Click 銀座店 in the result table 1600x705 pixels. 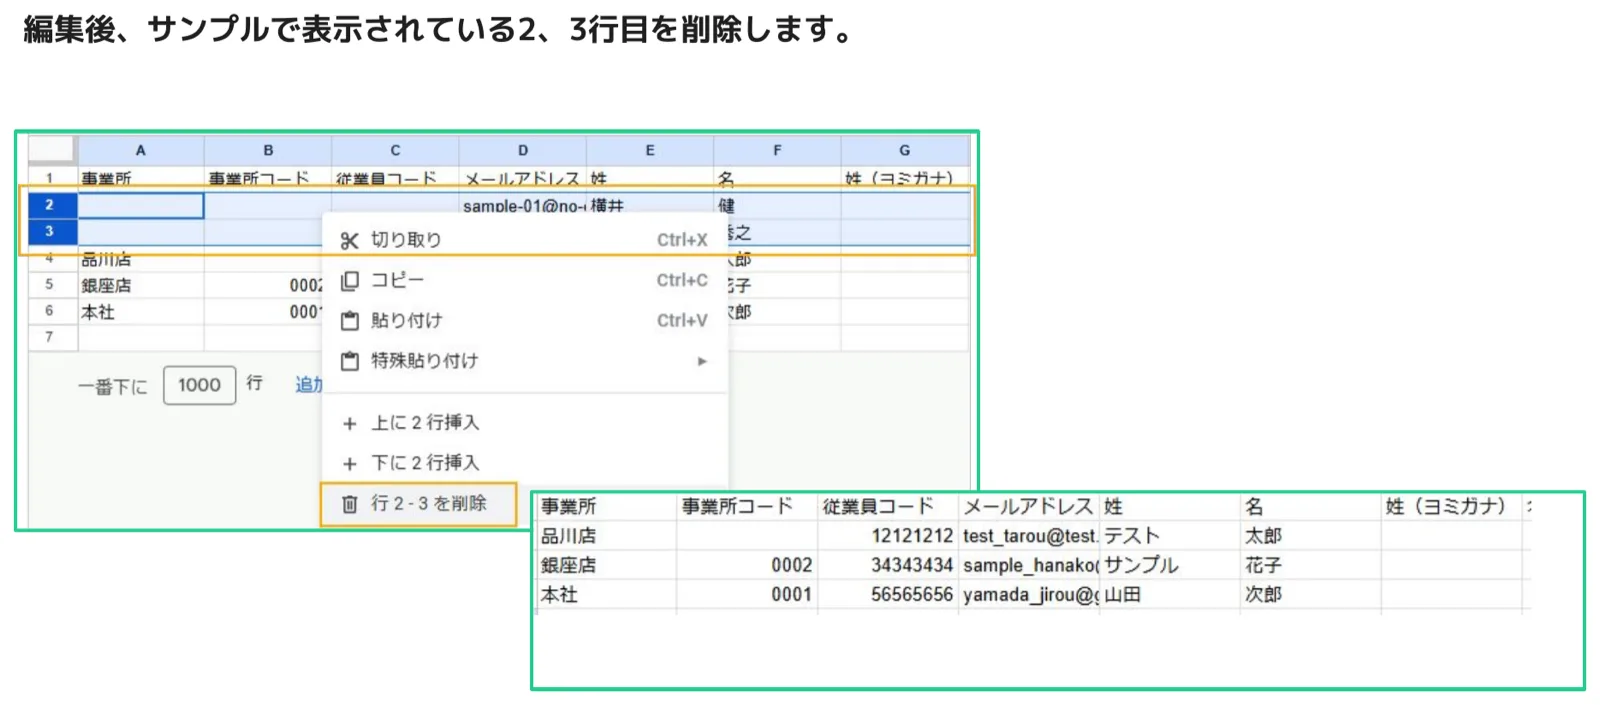point(606,565)
